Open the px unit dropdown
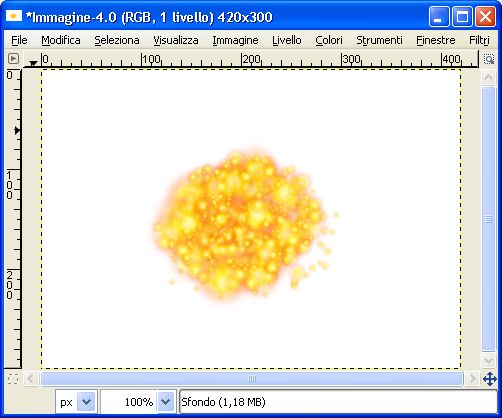The image size is (502, 418). 76,402
